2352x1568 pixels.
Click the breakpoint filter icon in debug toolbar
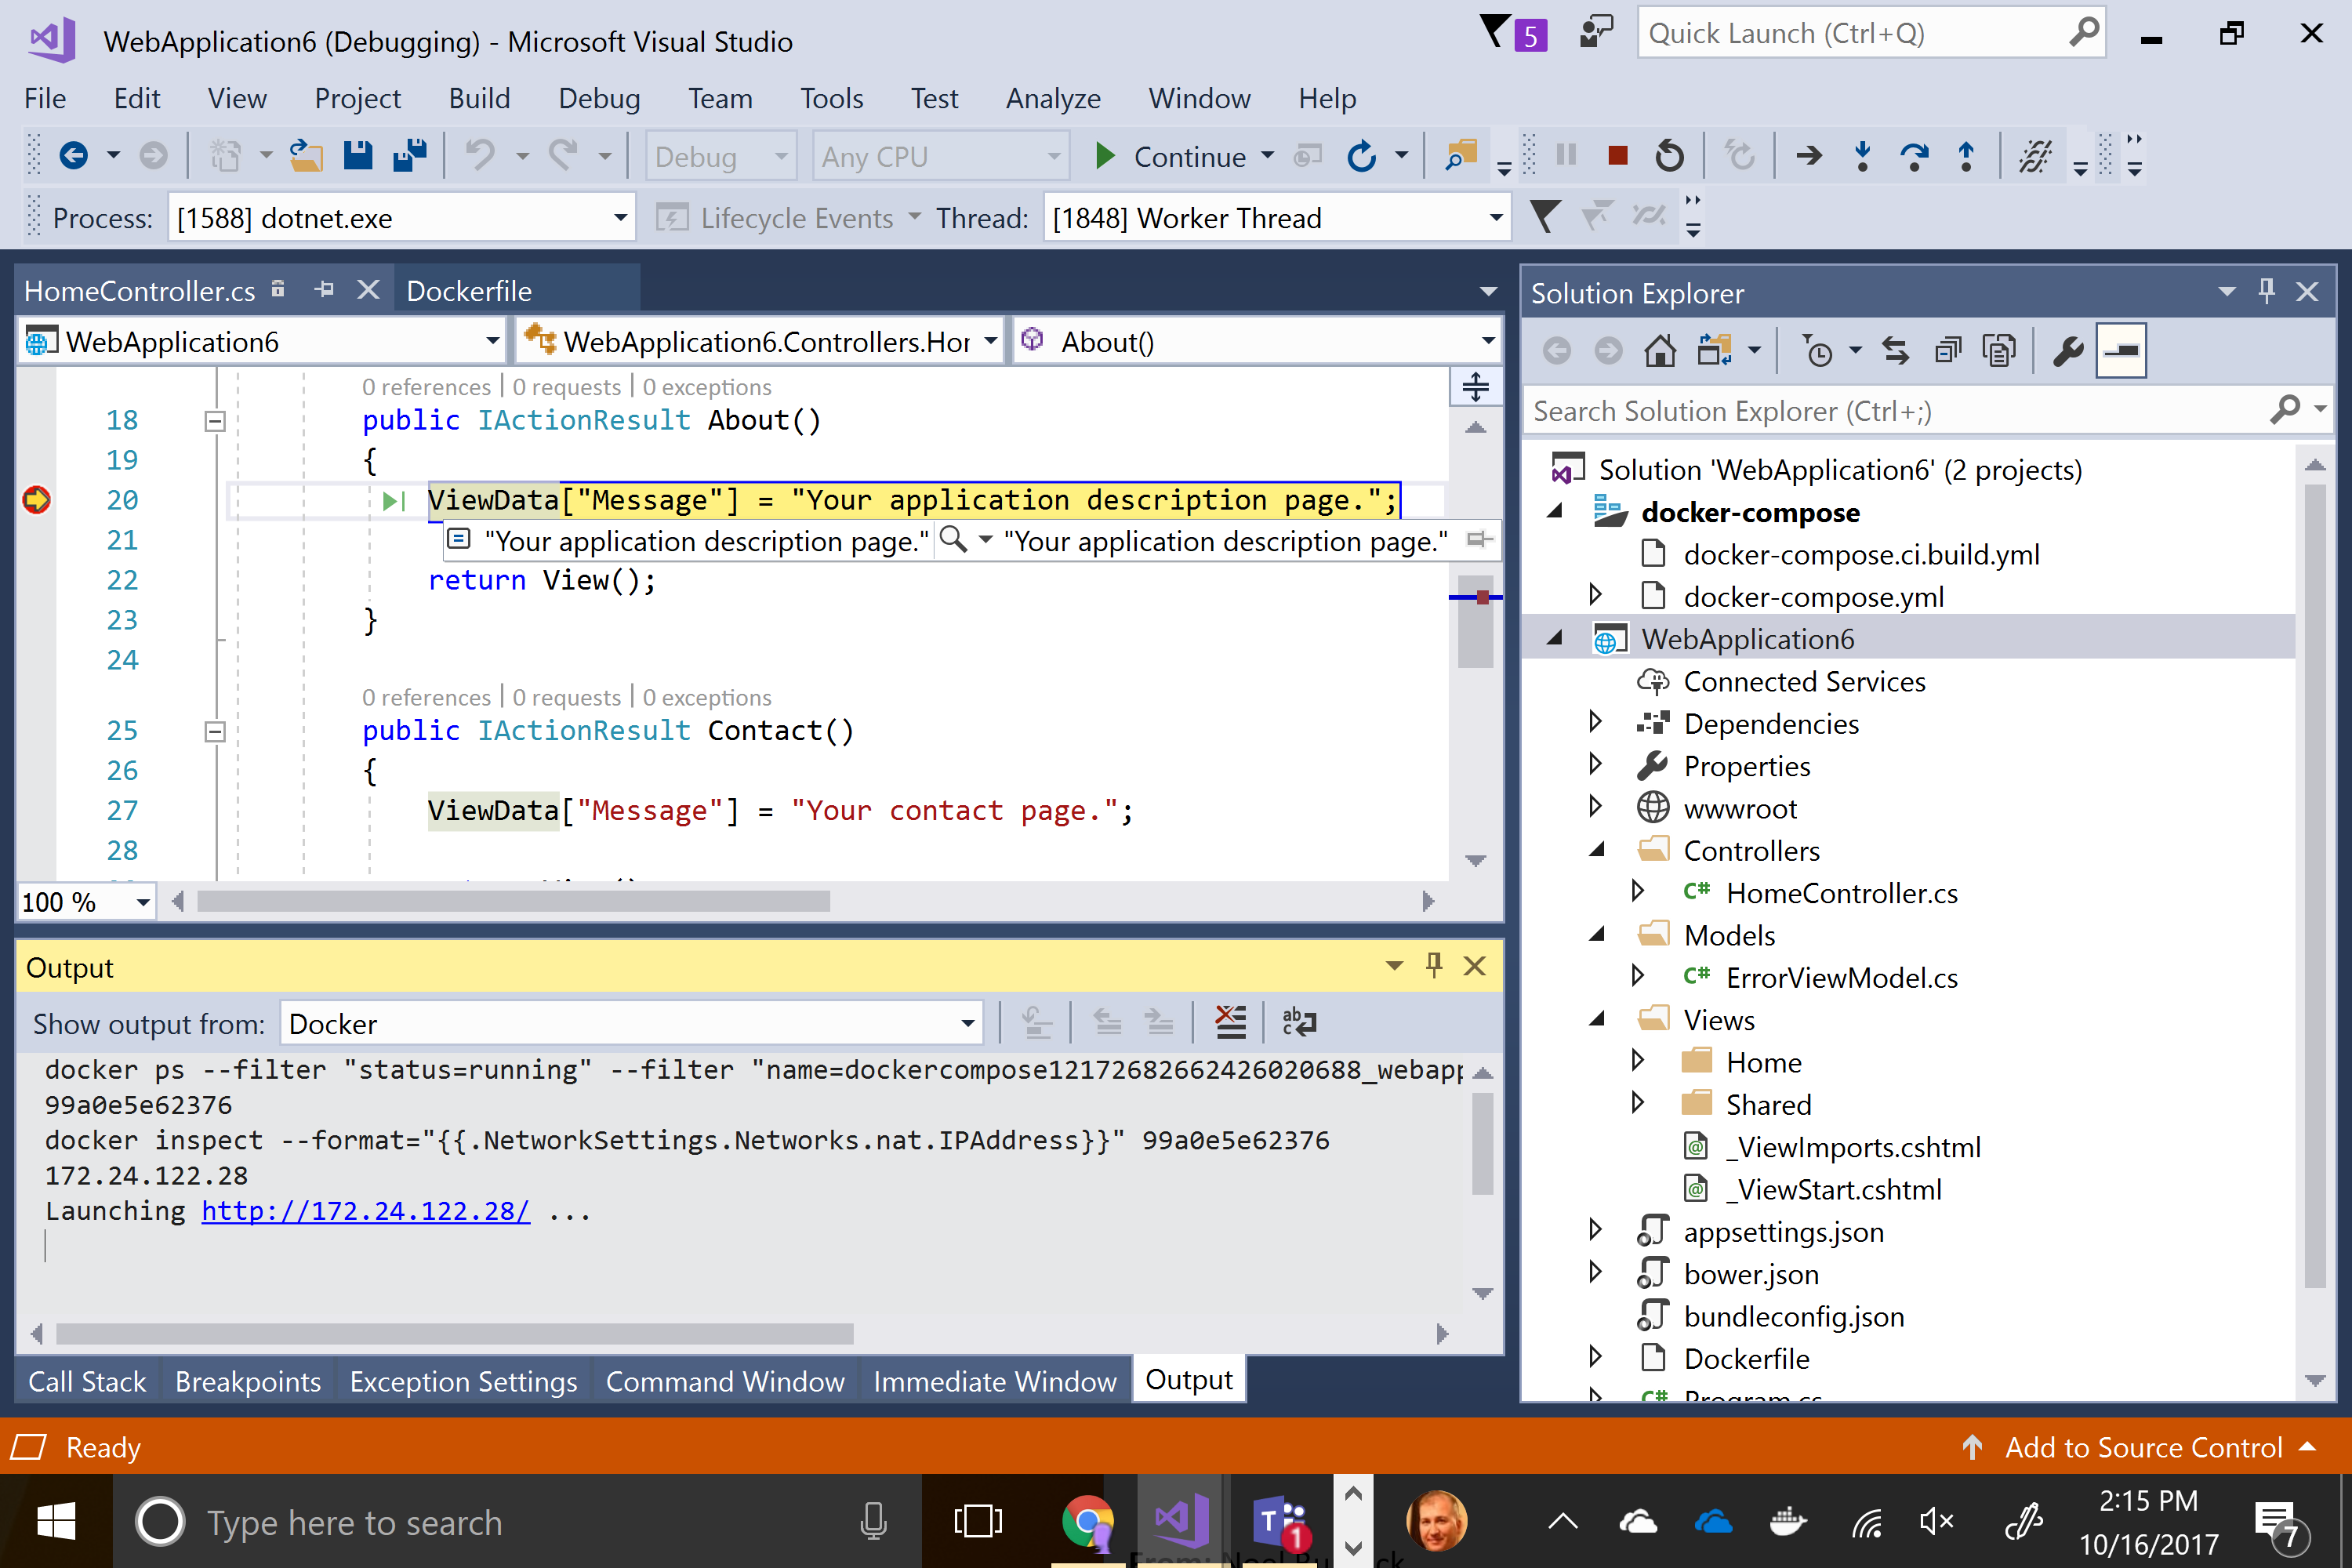pos(1548,217)
